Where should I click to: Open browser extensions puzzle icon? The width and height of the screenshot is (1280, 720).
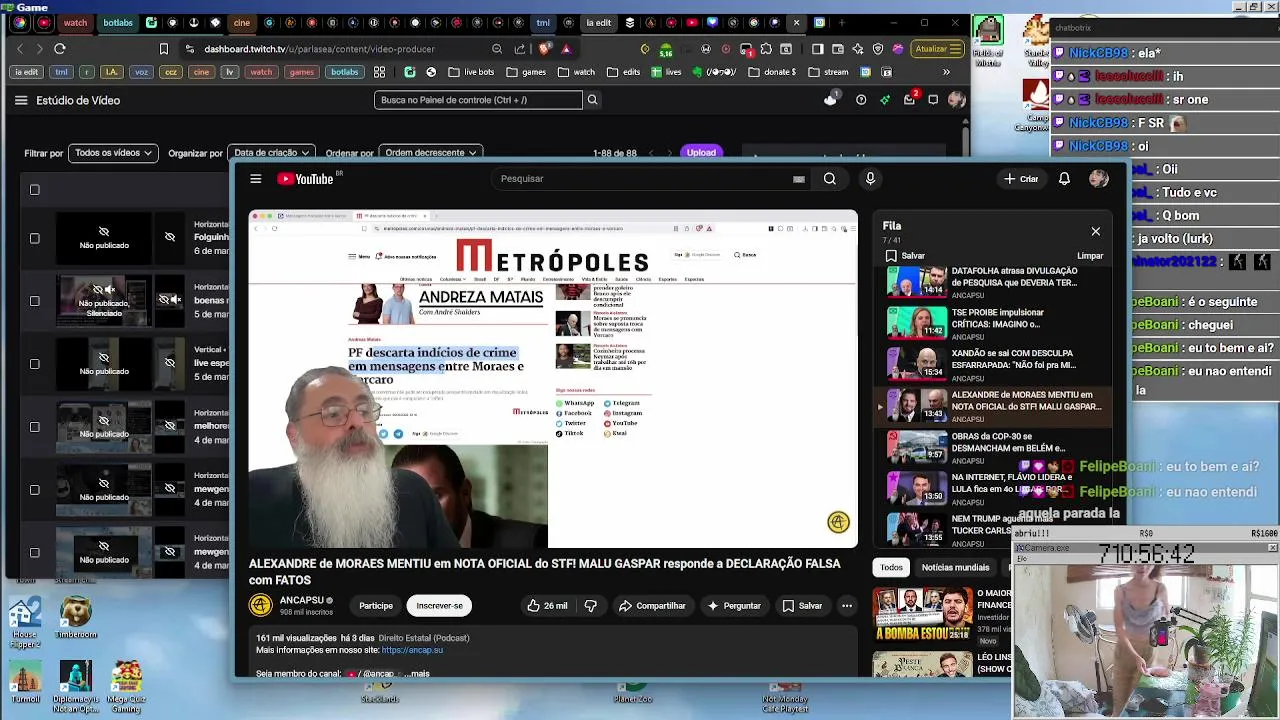[x=766, y=48]
